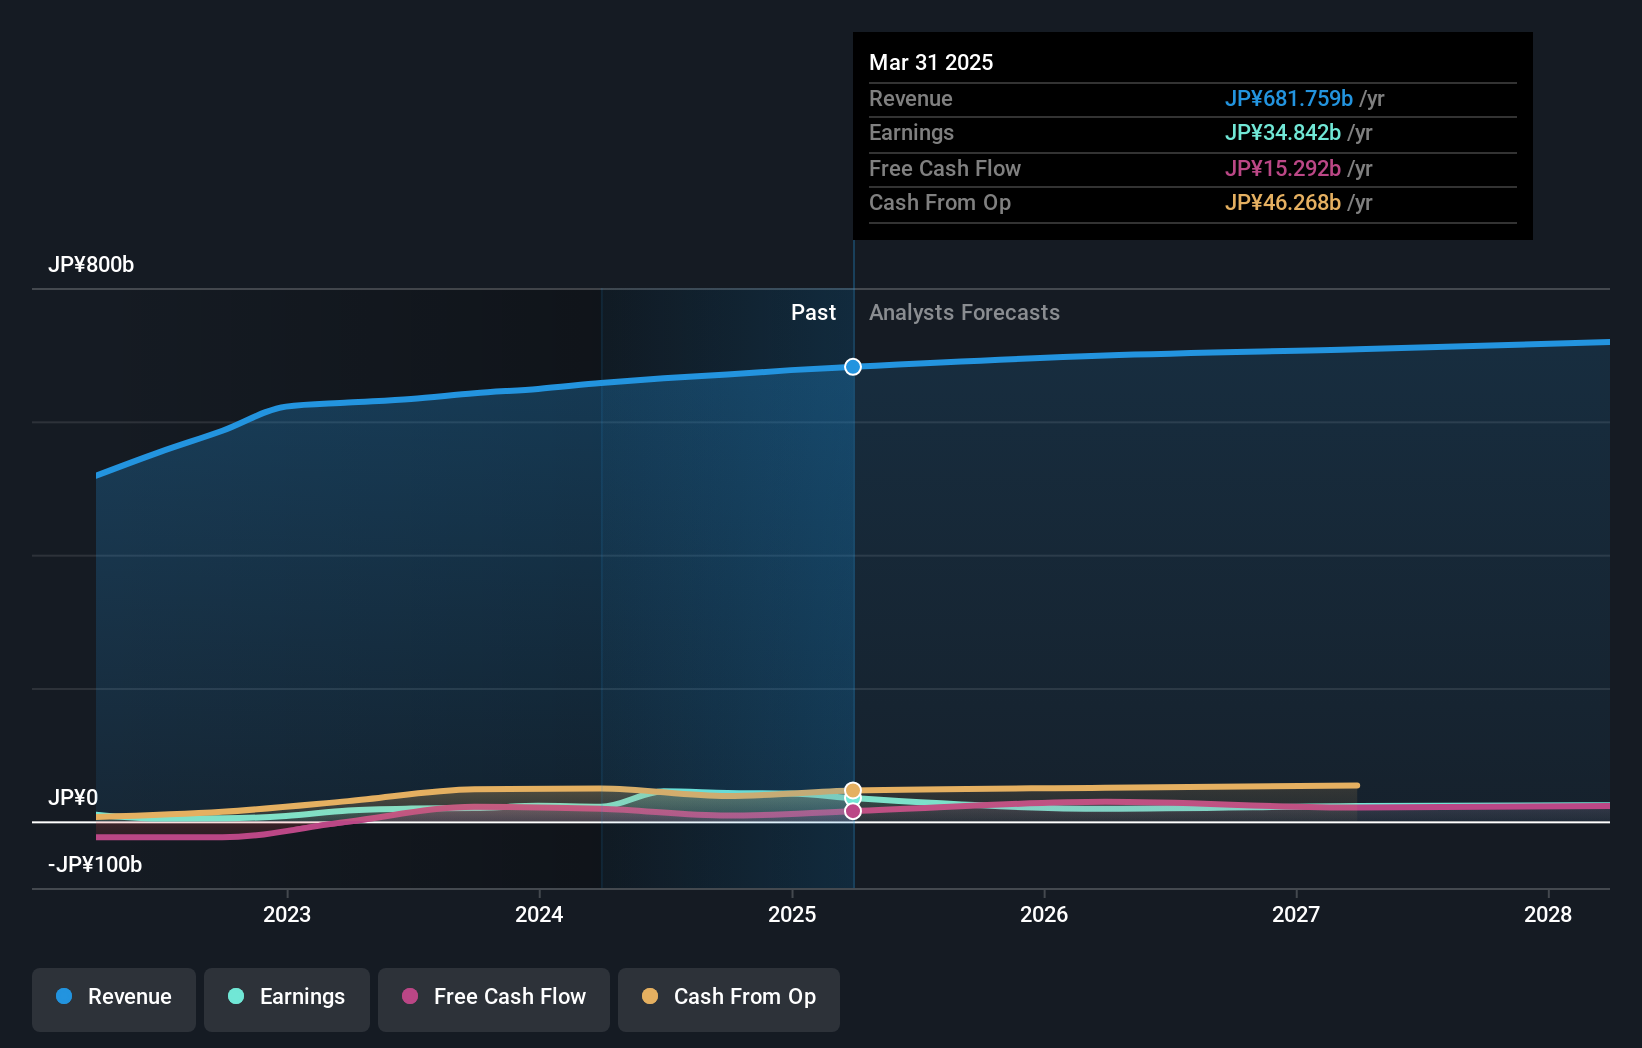Click the -JP¥100b y-axis label
The image size is (1642, 1048).
point(95,865)
